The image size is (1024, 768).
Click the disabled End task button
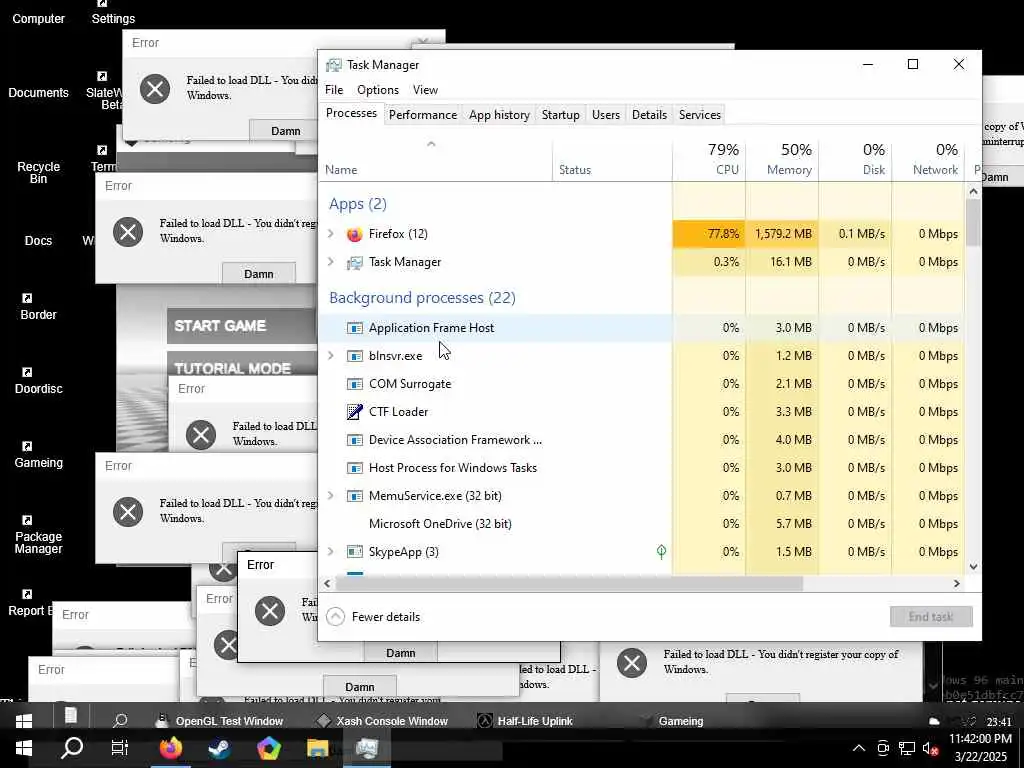pos(931,616)
